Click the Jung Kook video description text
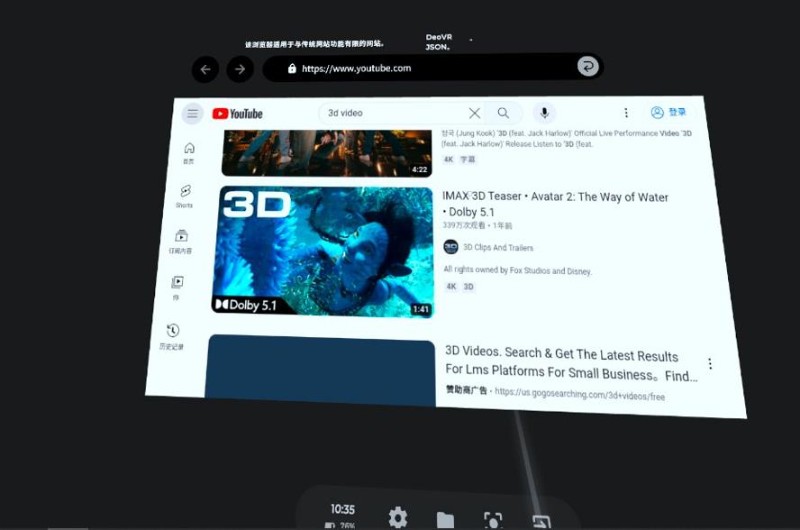This screenshot has height=530, width=800. pyautogui.click(x=566, y=138)
